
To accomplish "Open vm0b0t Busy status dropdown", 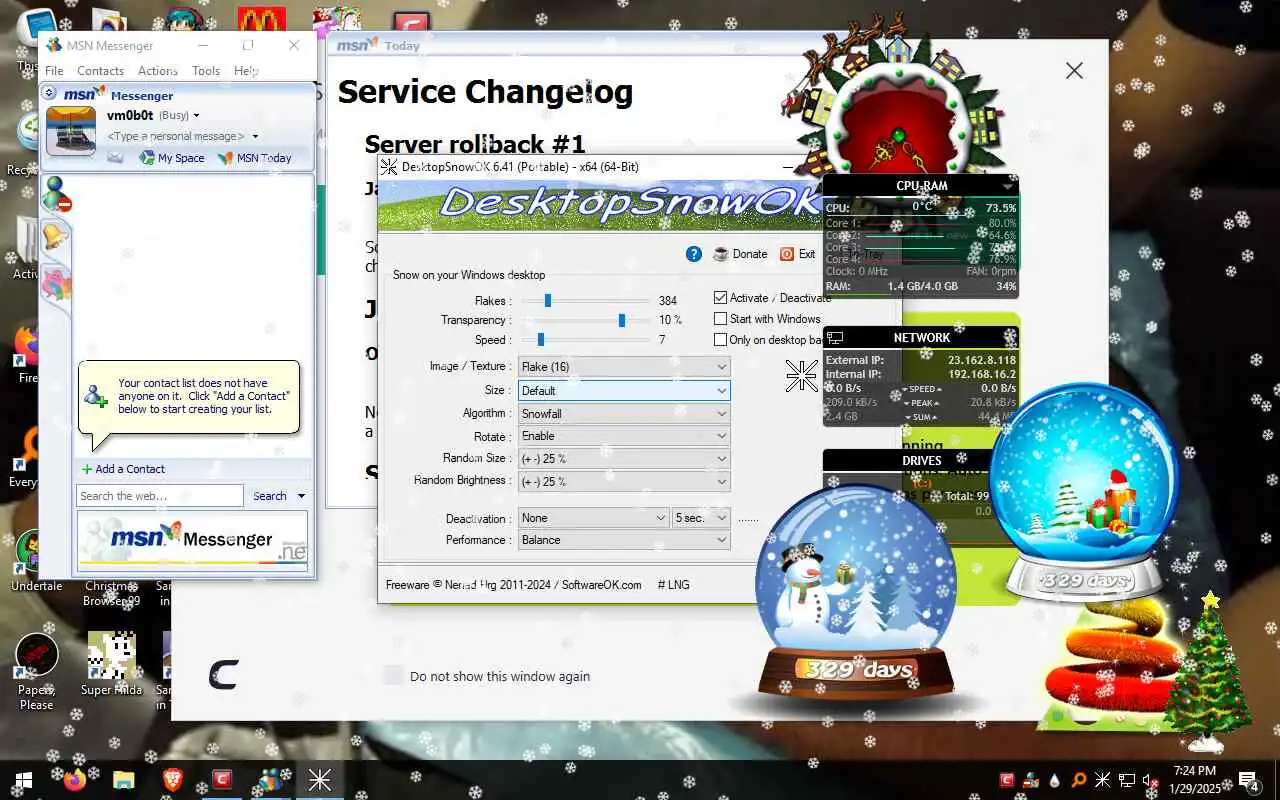I will coord(153,115).
